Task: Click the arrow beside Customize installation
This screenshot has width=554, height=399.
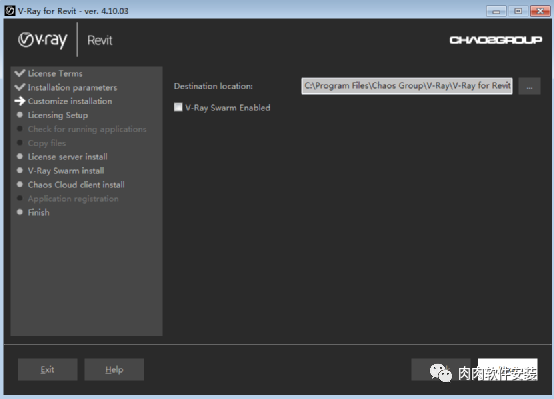Action: (20, 101)
